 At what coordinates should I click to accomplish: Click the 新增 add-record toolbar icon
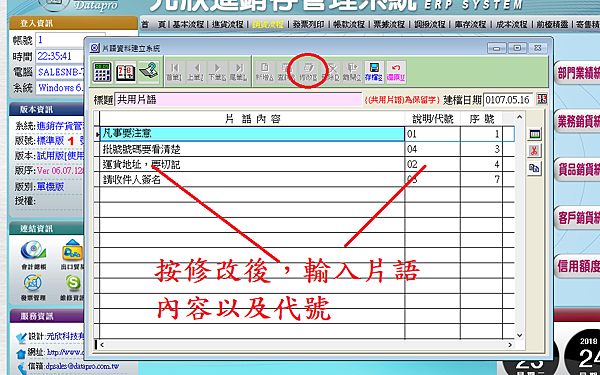[265, 72]
